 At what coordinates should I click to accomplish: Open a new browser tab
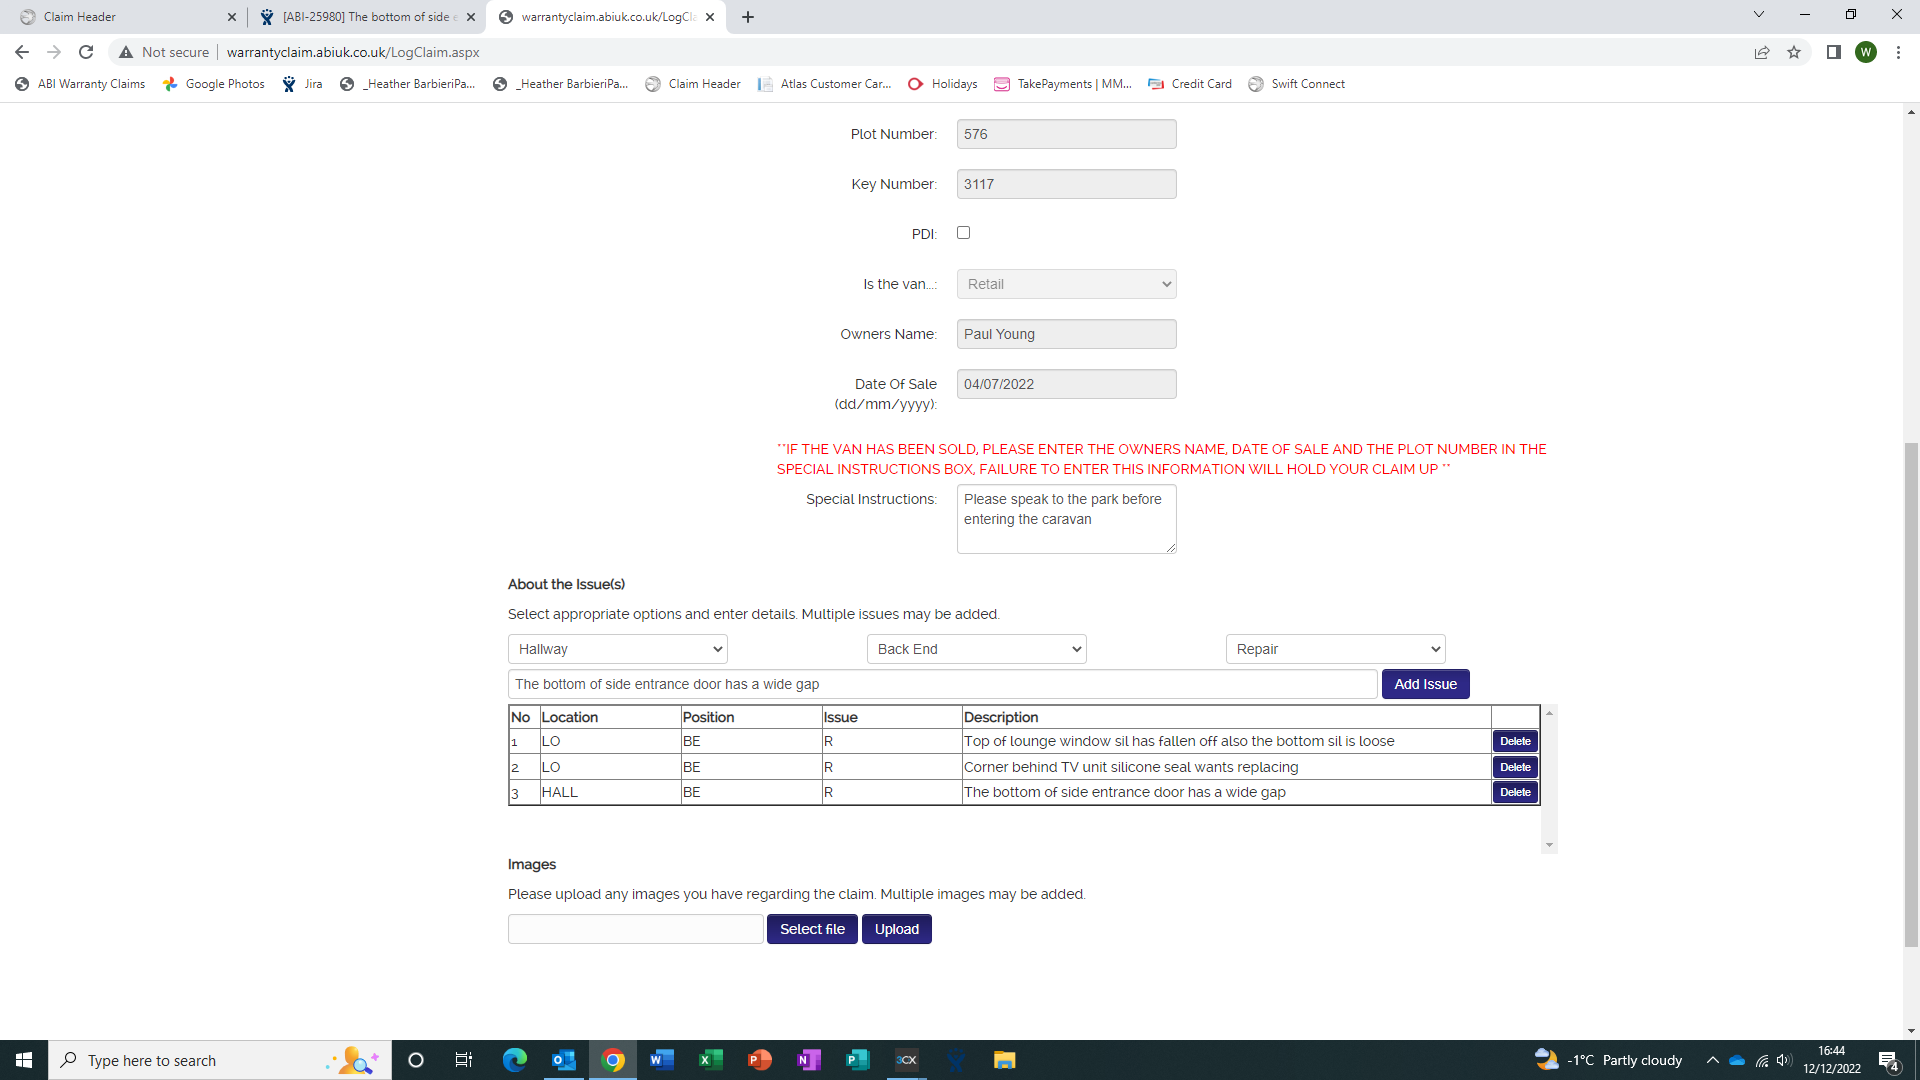click(x=748, y=17)
